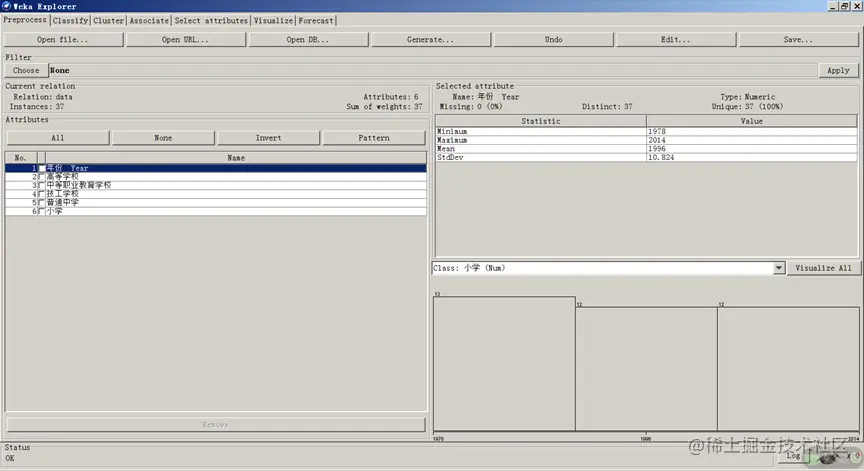Open the Class: 小学 (Num) combo box

(x=608, y=268)
